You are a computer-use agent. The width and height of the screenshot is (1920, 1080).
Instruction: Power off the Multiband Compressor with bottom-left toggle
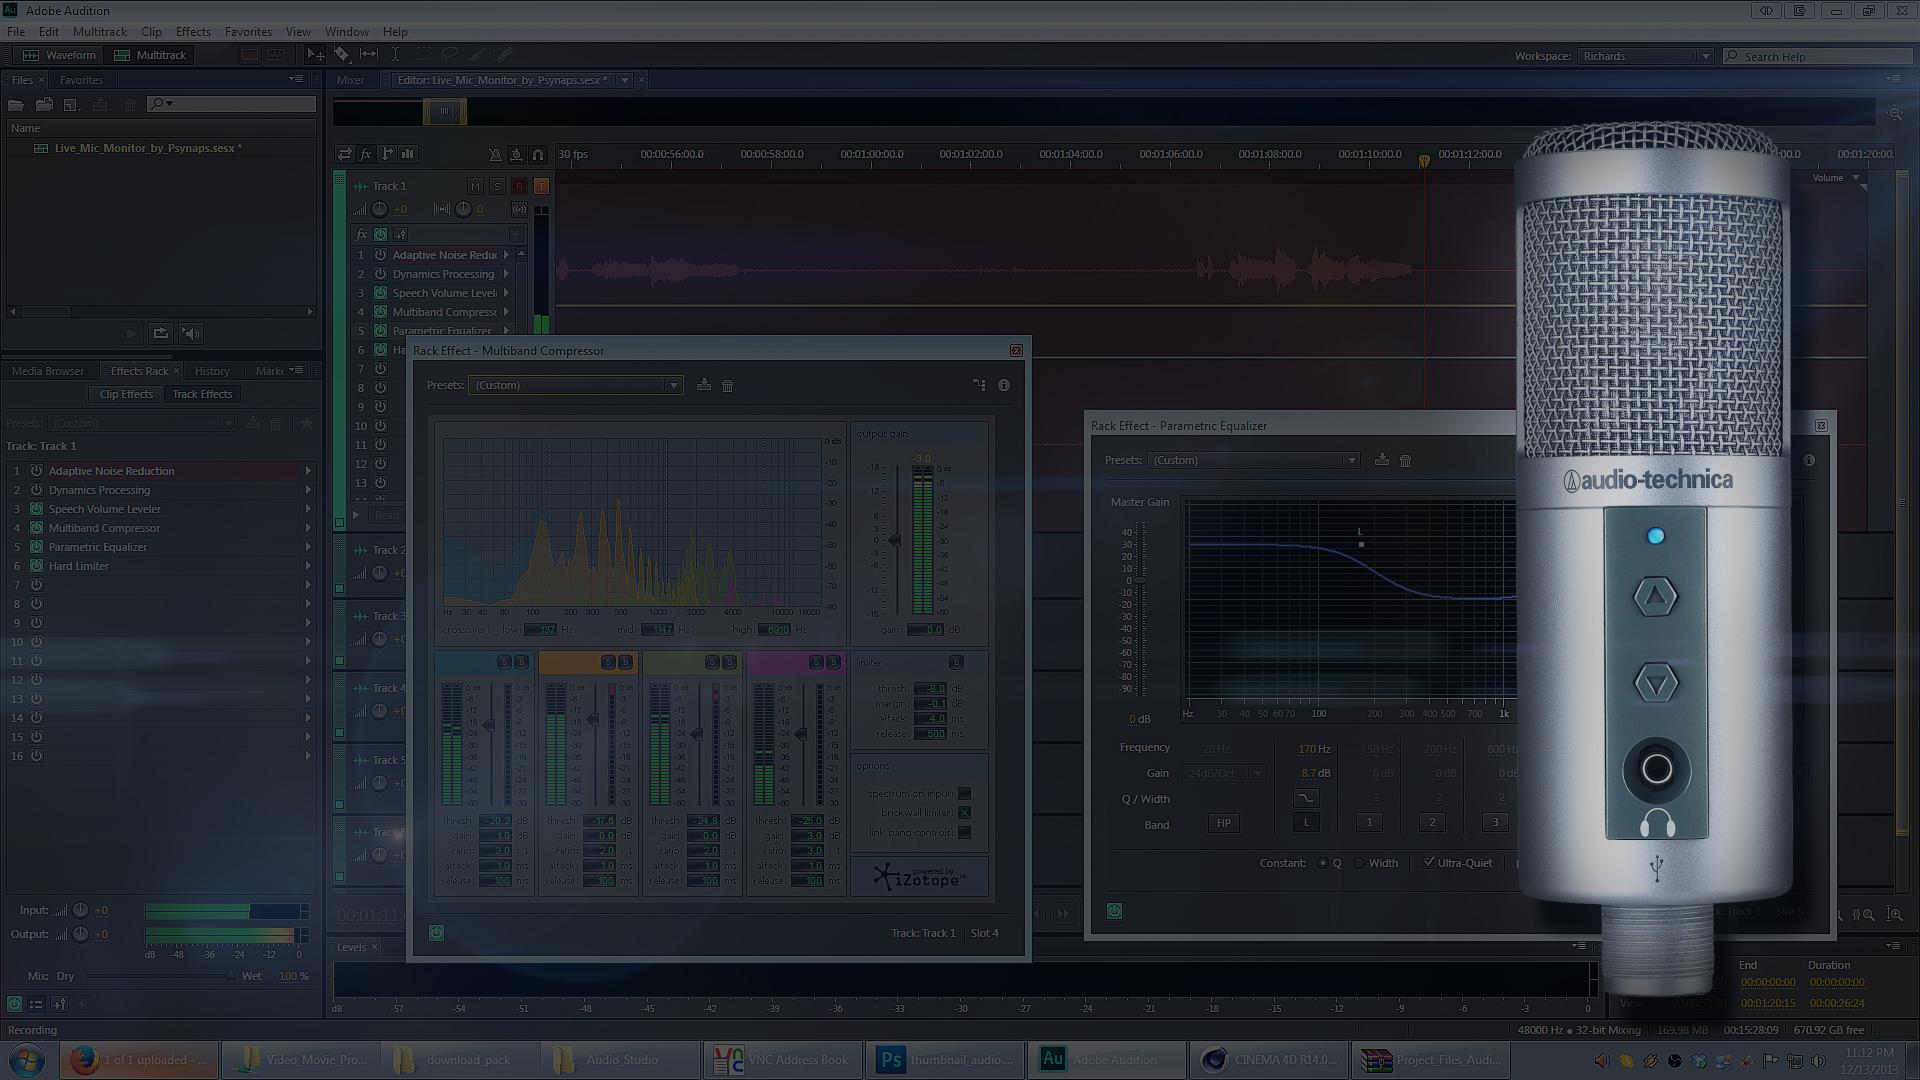pos(435,932)
